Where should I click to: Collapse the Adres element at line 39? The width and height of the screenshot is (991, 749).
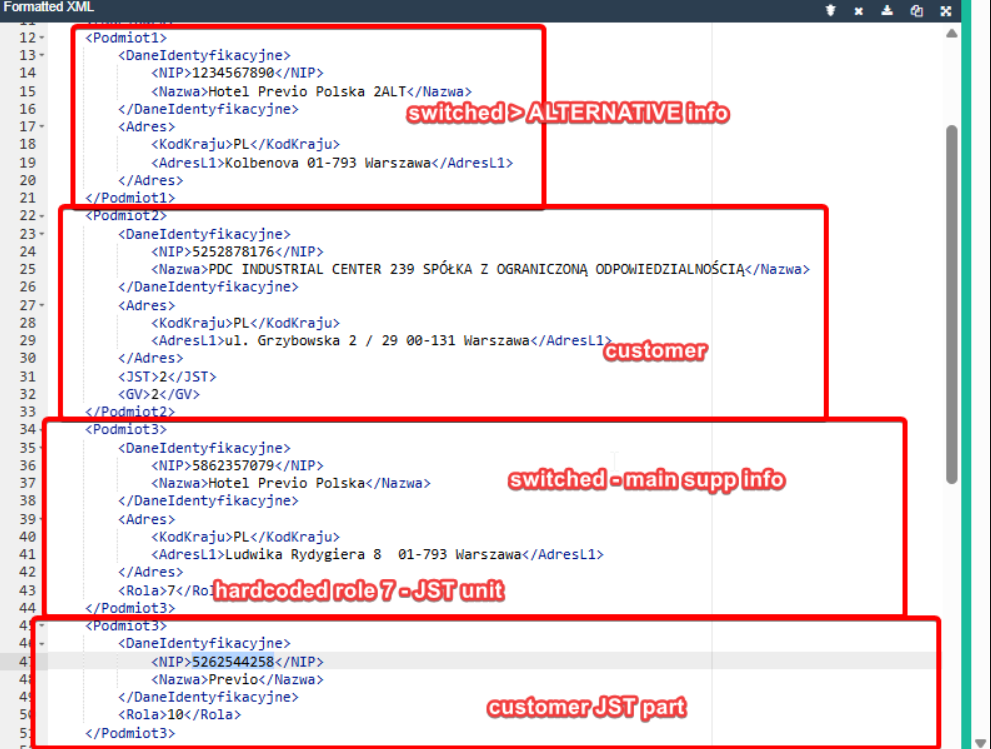pyautogui.click(x=40, y=520)
